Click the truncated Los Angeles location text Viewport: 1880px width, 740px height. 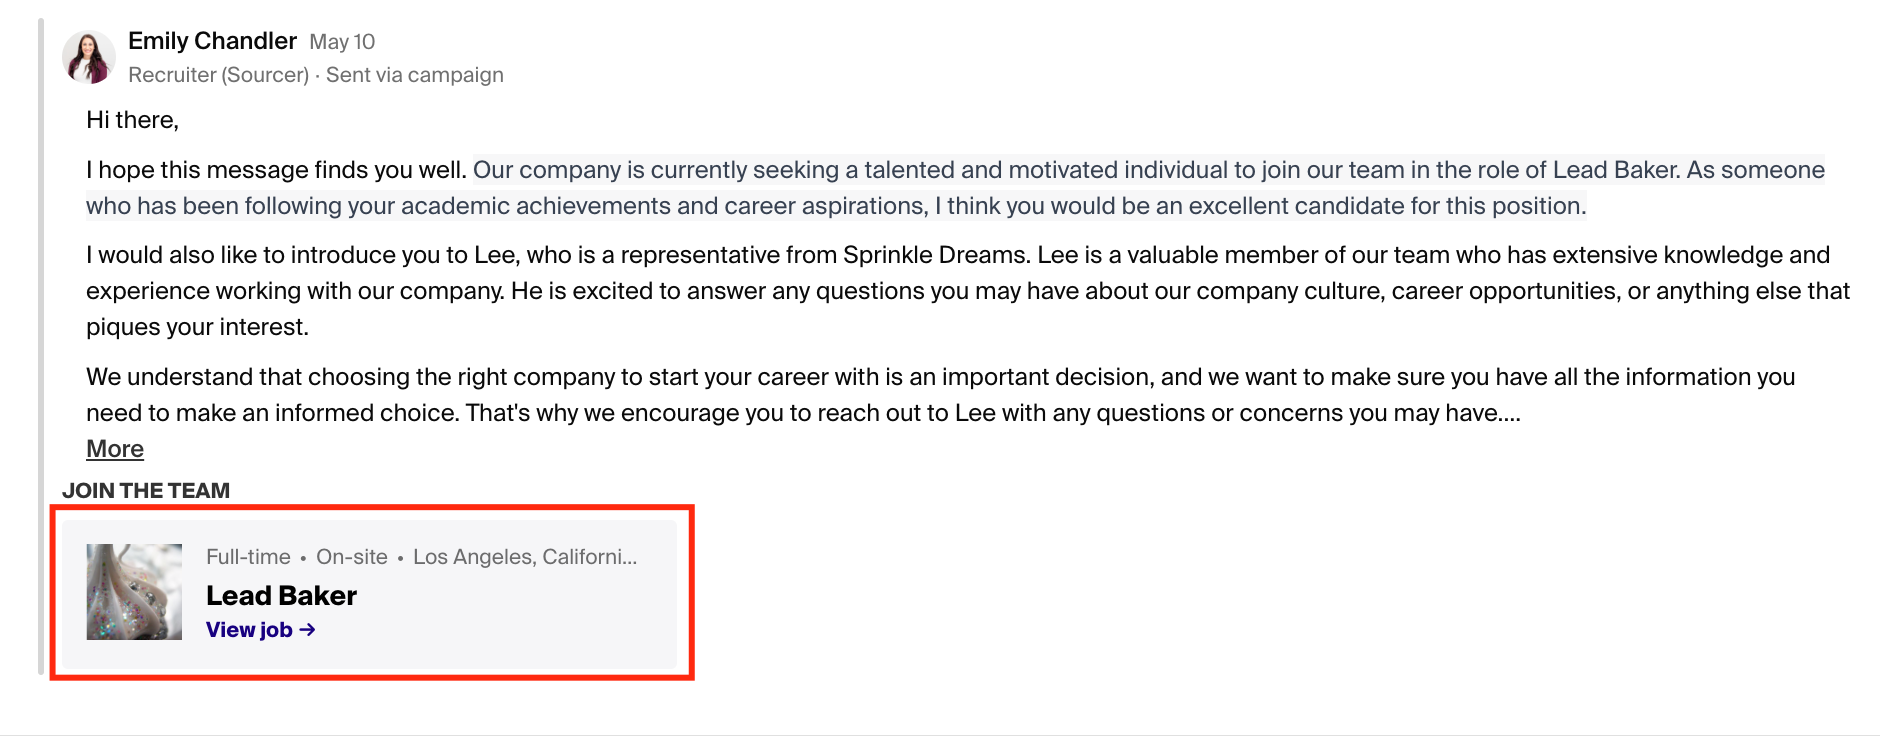(525, 557)
